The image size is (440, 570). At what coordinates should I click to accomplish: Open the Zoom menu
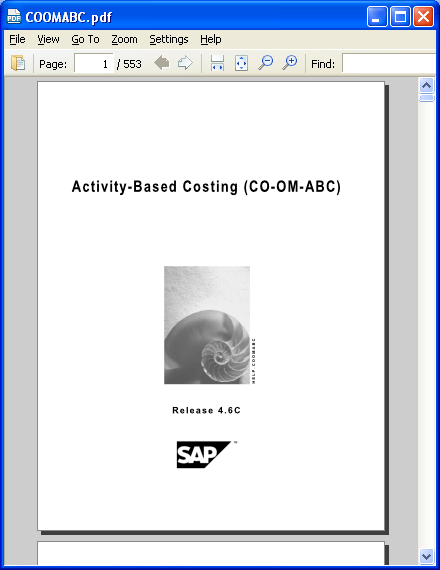(124, 39)
